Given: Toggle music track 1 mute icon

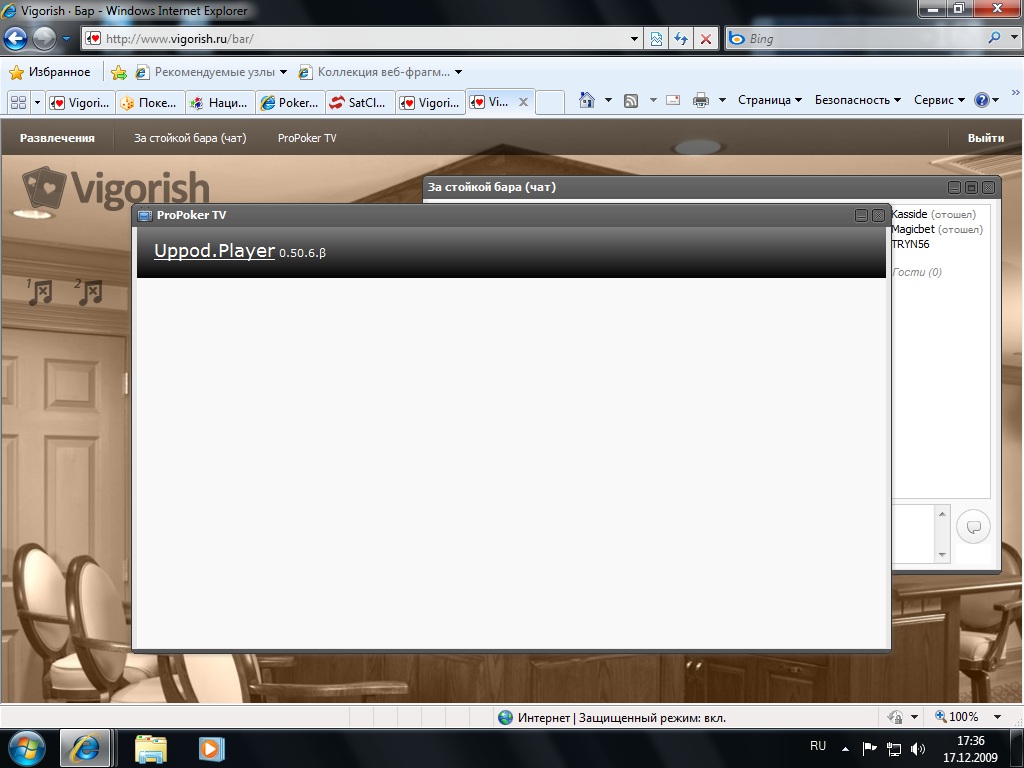Looking at the screenshot, I should click(x=40, y=292).
